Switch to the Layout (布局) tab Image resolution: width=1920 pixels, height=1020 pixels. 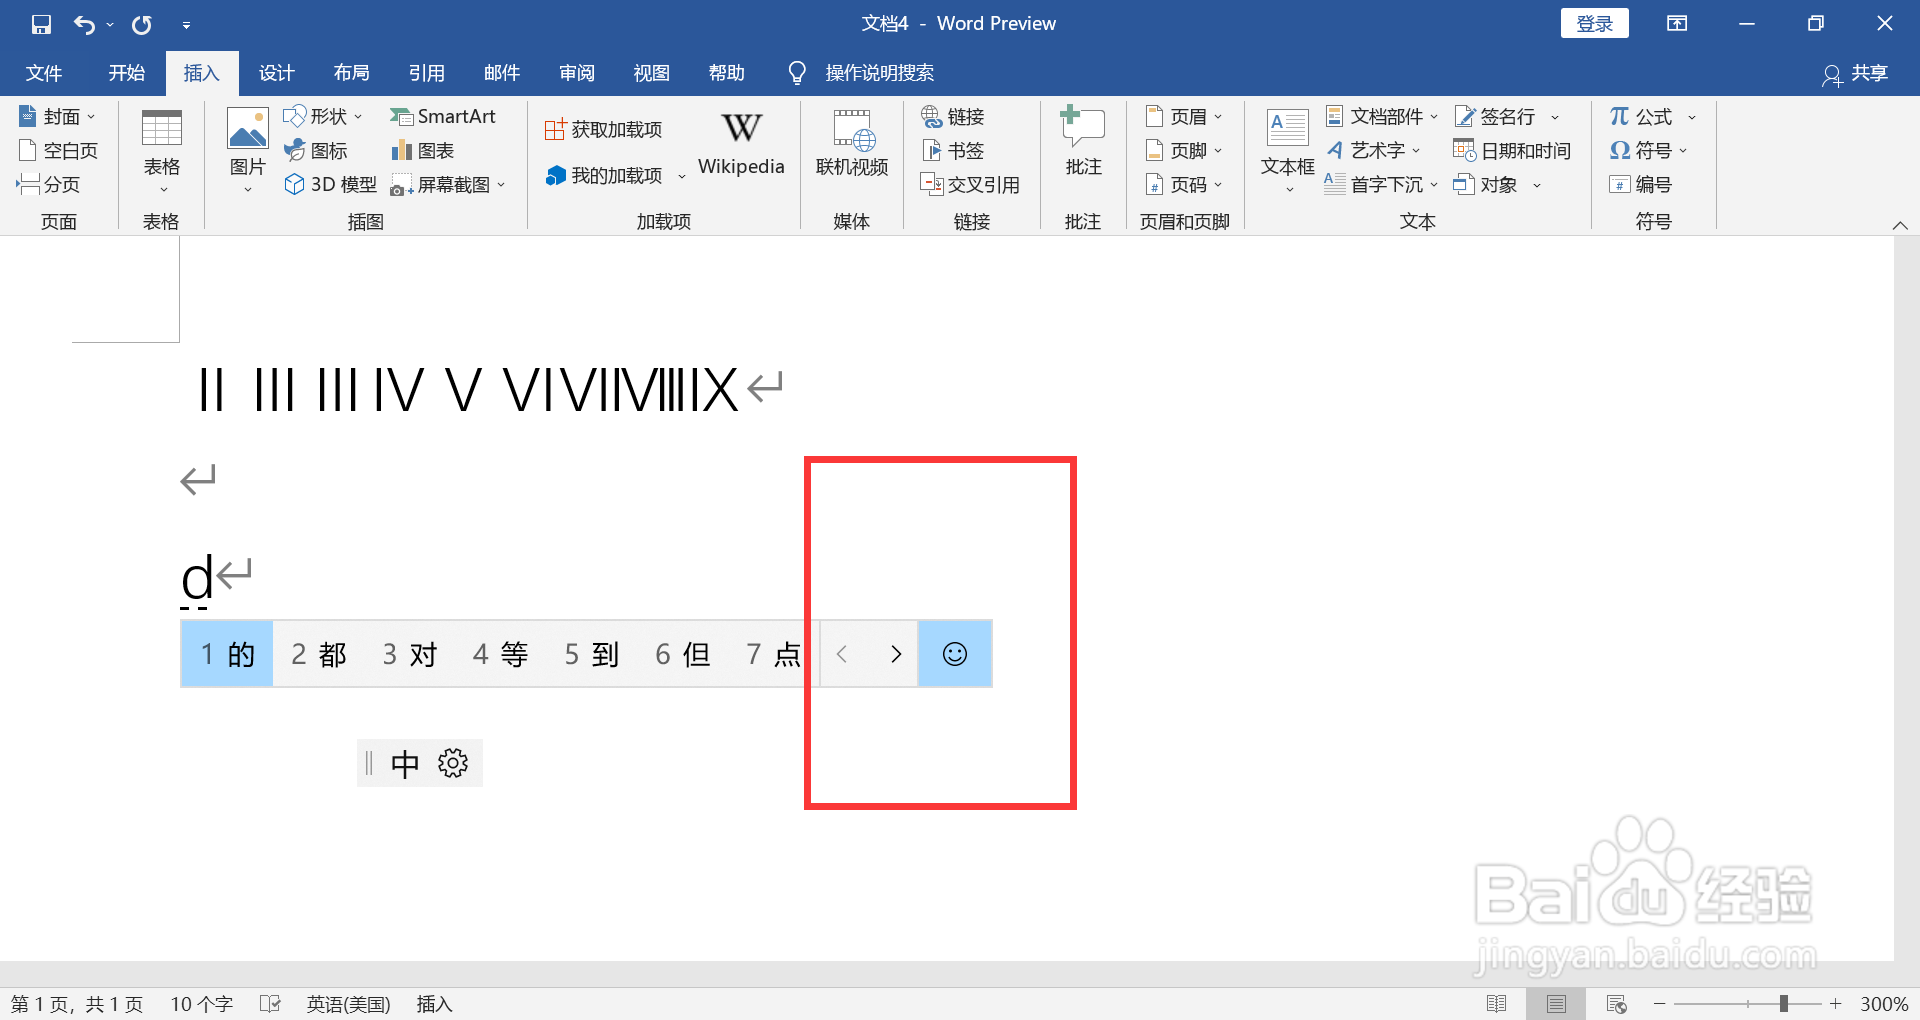(x=351, y=73)
